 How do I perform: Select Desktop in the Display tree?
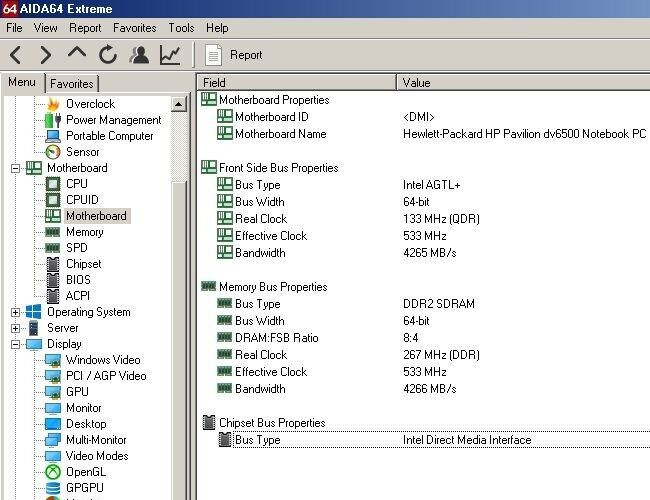(x=86, y=424)
